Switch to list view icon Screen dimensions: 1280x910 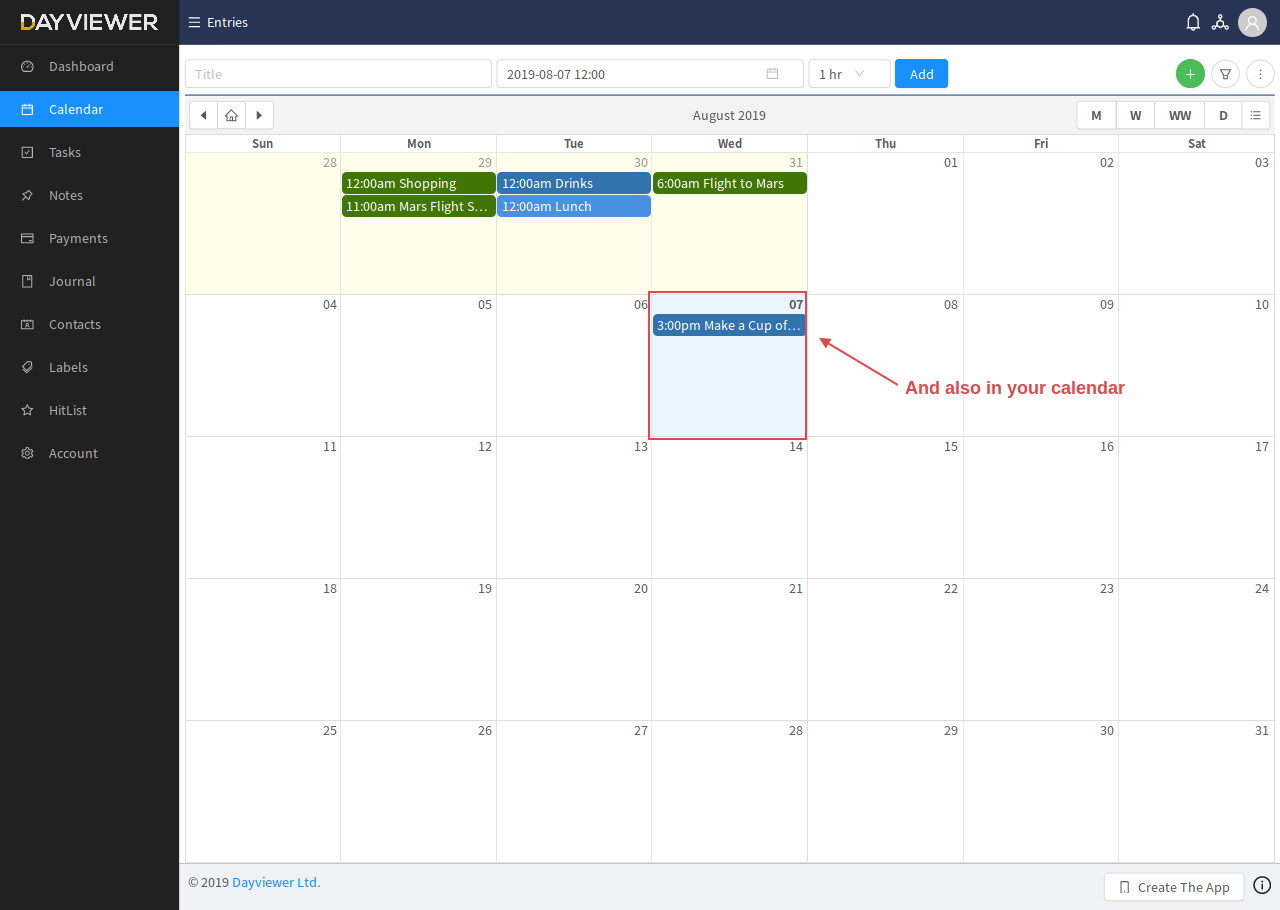click(1256, 115)
